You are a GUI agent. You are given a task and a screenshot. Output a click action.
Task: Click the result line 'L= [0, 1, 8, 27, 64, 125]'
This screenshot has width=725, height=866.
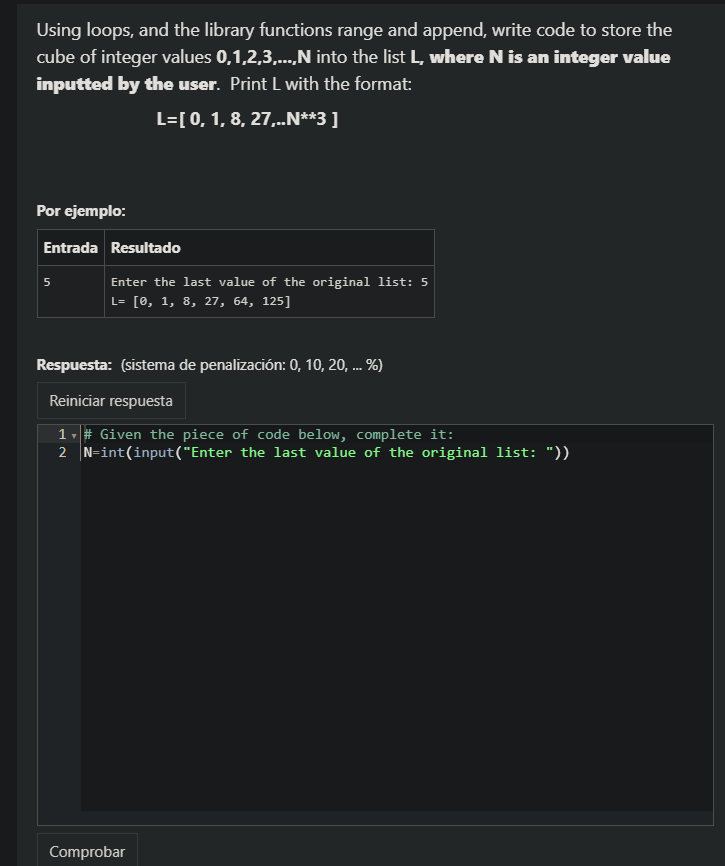tap(200, 301)
